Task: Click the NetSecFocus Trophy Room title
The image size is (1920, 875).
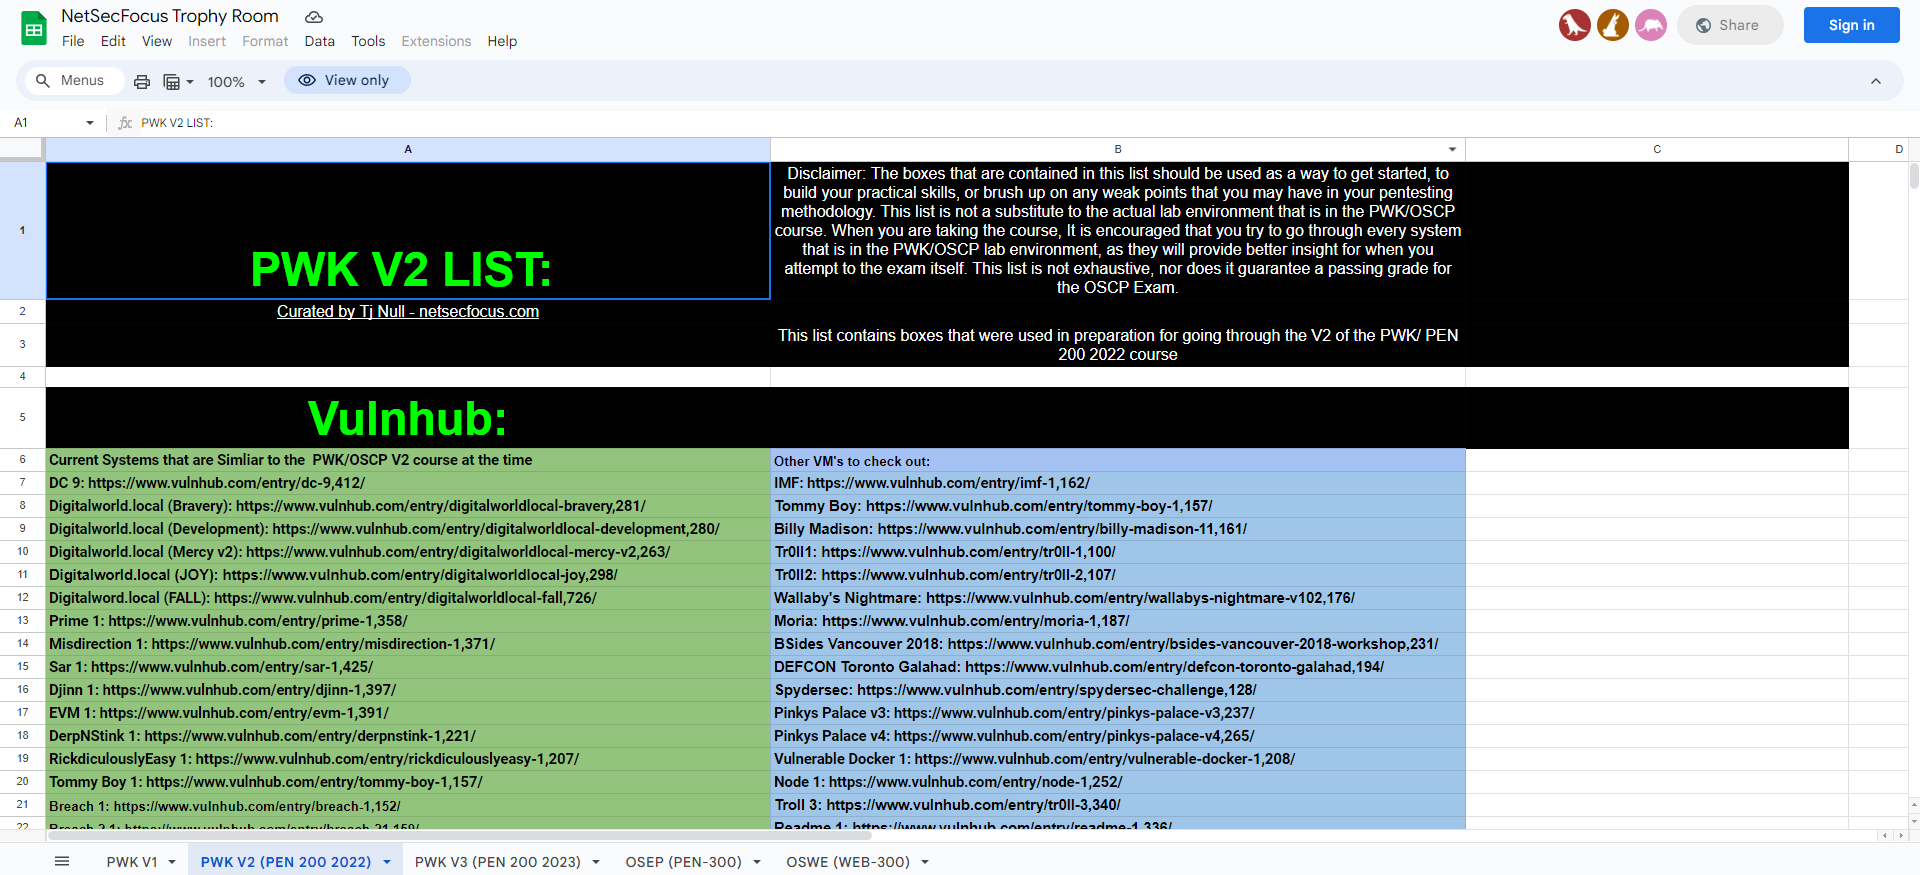Action: 170,16
